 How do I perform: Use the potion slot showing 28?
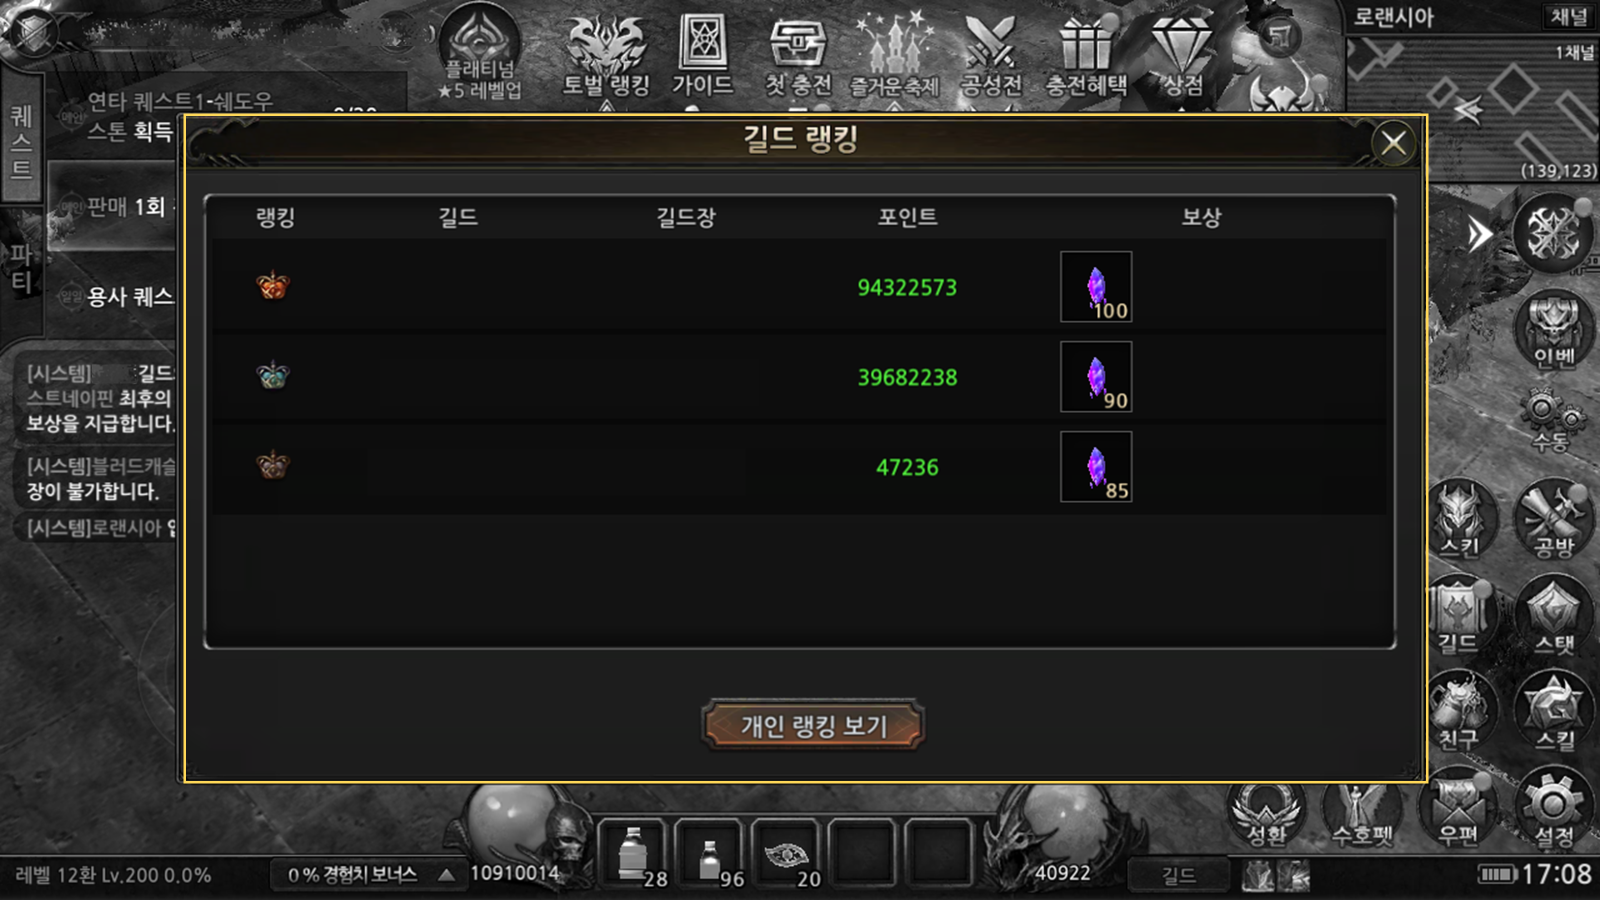pyautogui.click(x=633, y=855)
